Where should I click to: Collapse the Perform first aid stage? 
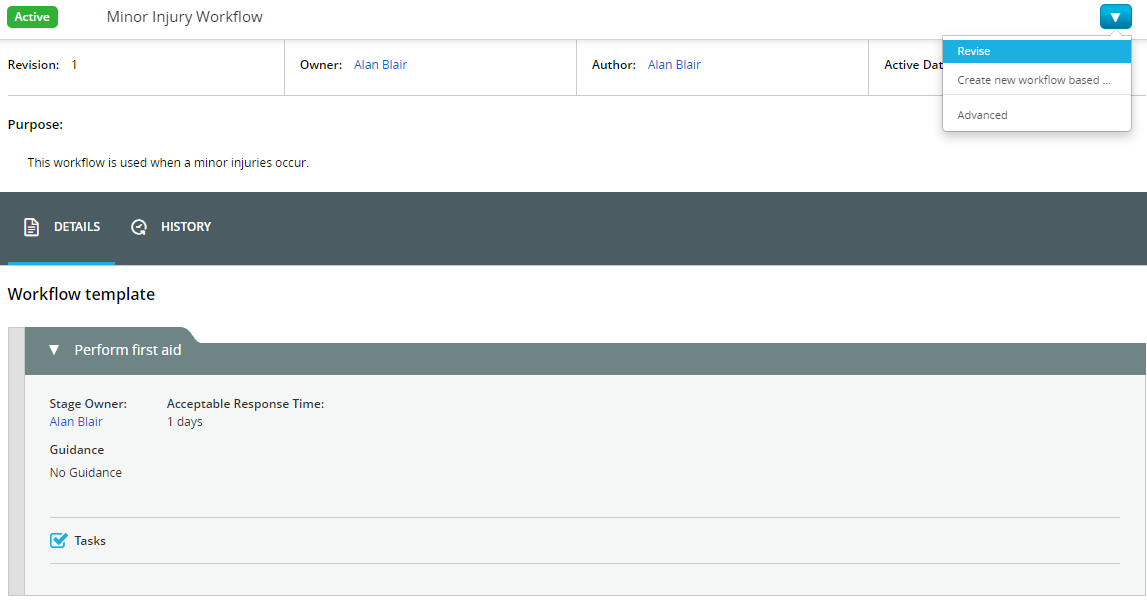point(53,350)
